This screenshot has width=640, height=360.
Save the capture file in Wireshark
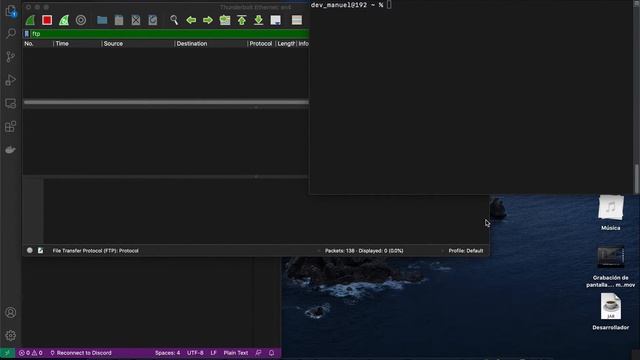tap(119, 20)
